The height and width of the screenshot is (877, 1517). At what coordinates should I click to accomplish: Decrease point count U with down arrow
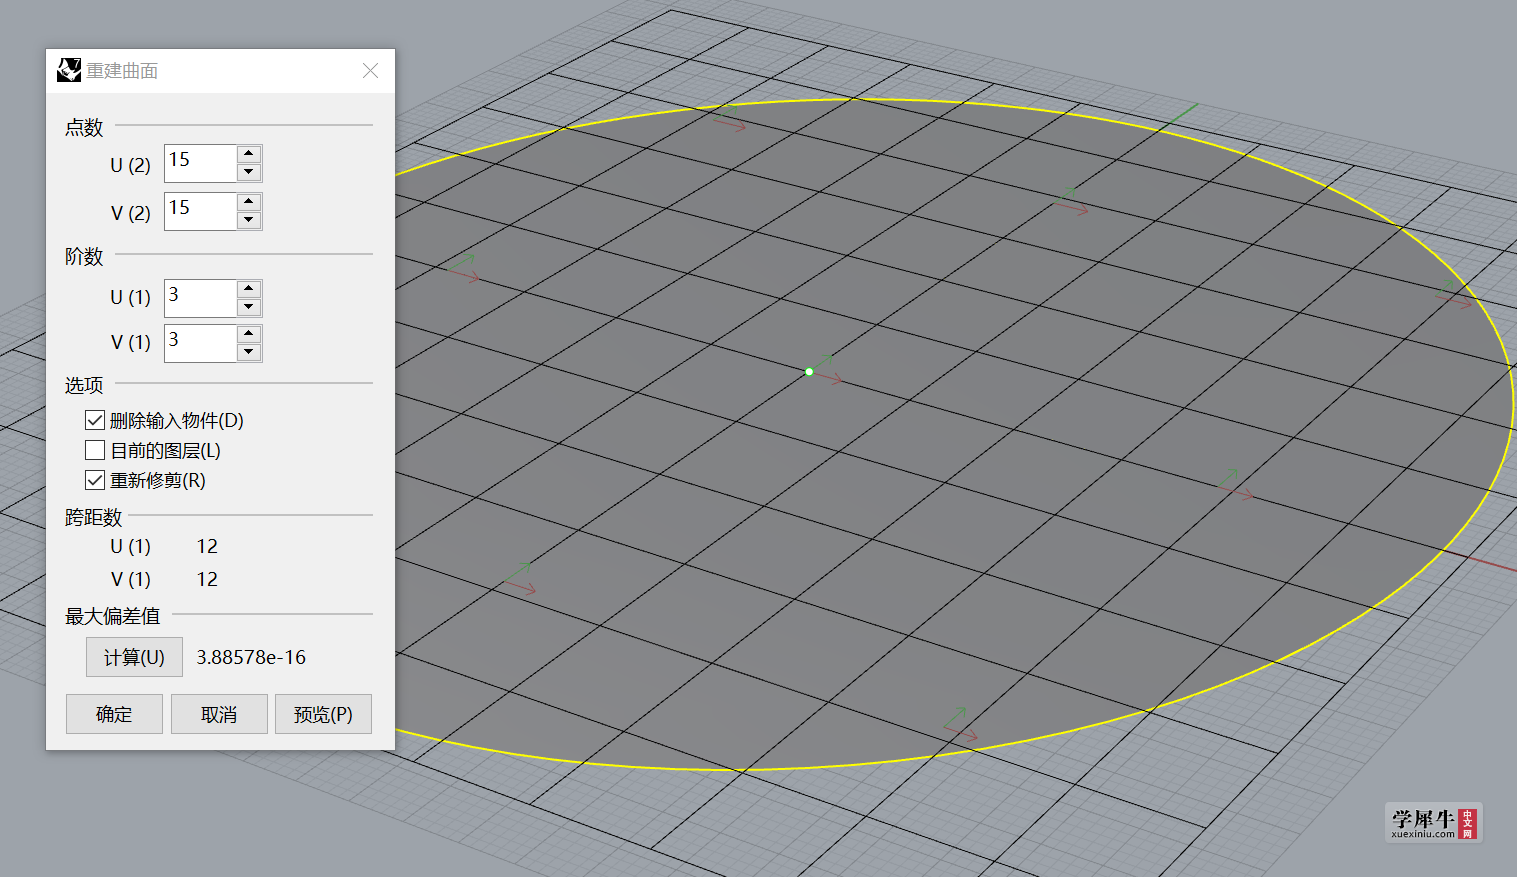click(249, 173)
